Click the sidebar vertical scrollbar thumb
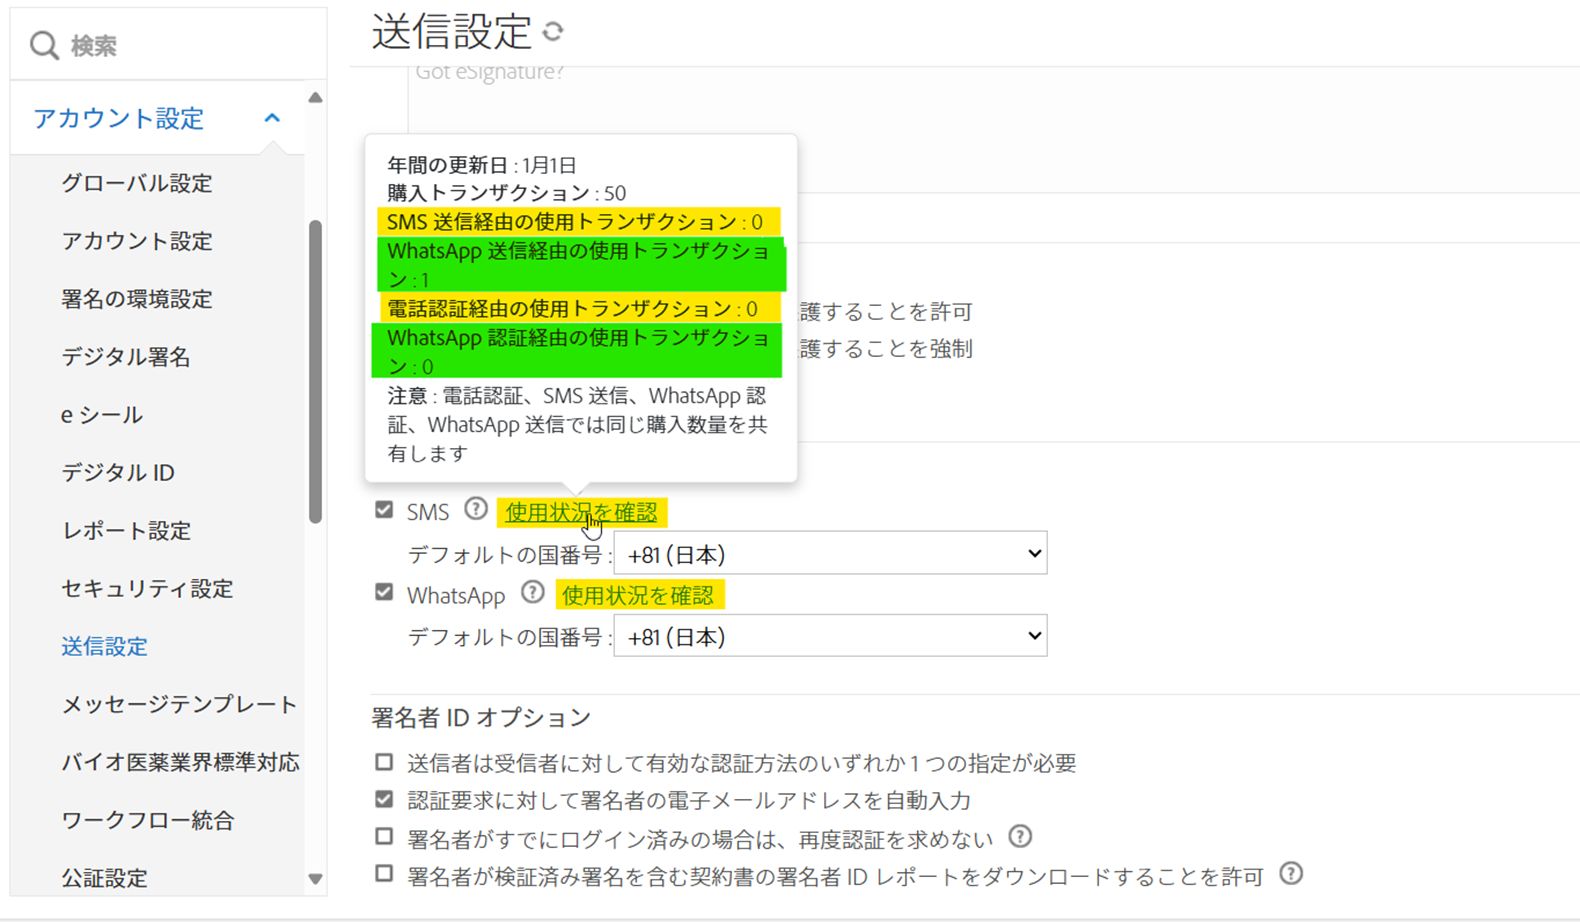Viewport: 1580px width, 922px height. click(x=315, y=371)
